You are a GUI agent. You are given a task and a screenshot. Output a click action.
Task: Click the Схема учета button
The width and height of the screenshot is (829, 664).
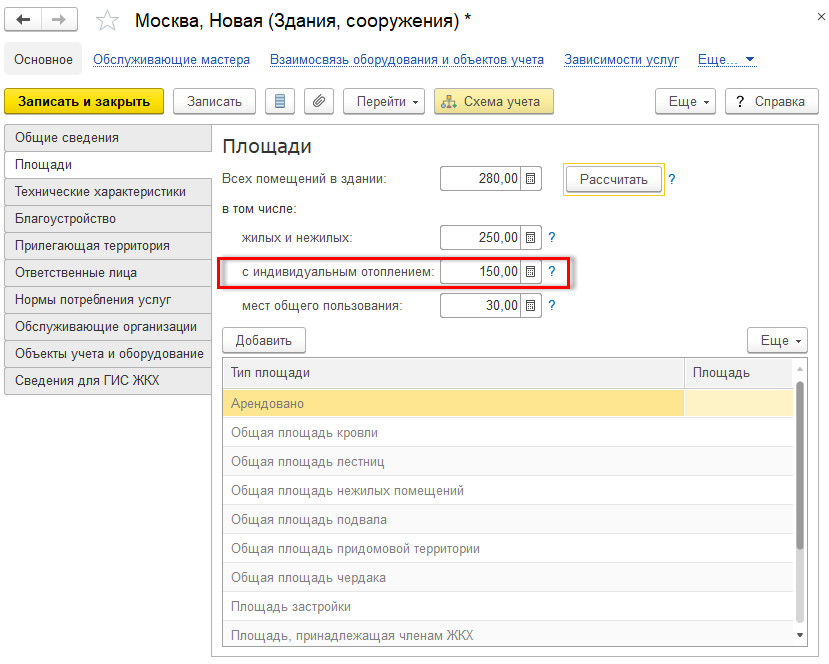[x=493, y=101]
